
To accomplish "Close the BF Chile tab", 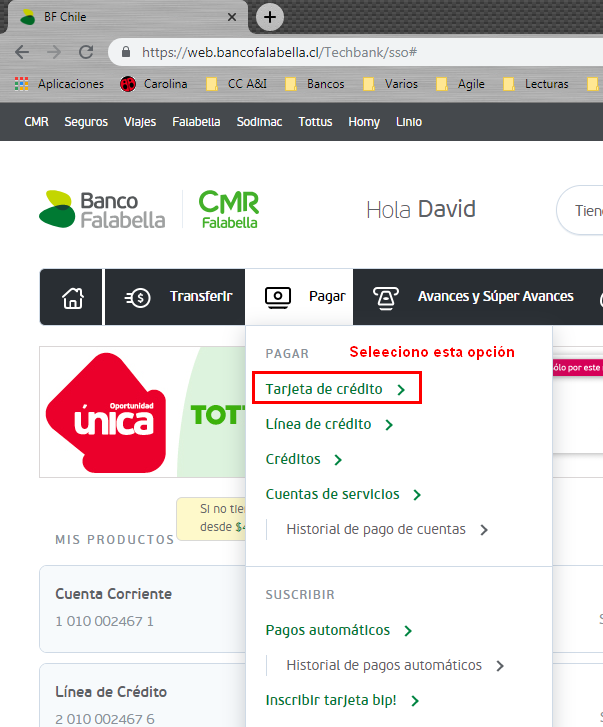I will 232,17.
